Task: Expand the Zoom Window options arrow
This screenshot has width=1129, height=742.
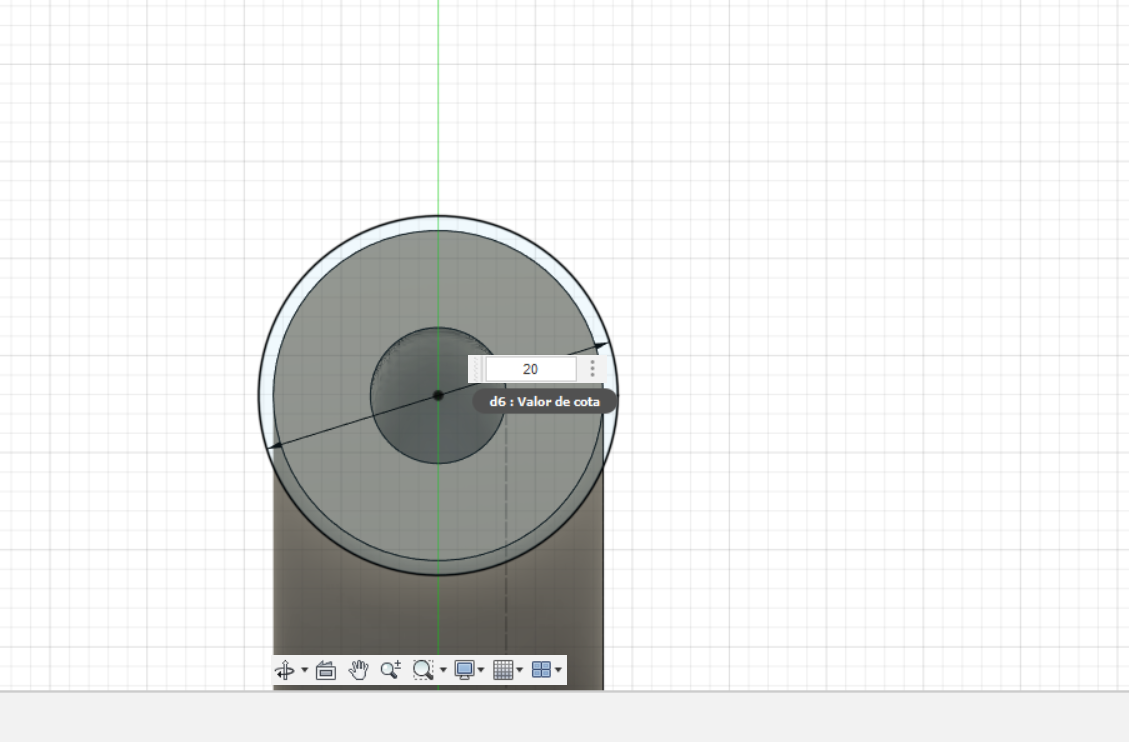Action: pos(443,670)
